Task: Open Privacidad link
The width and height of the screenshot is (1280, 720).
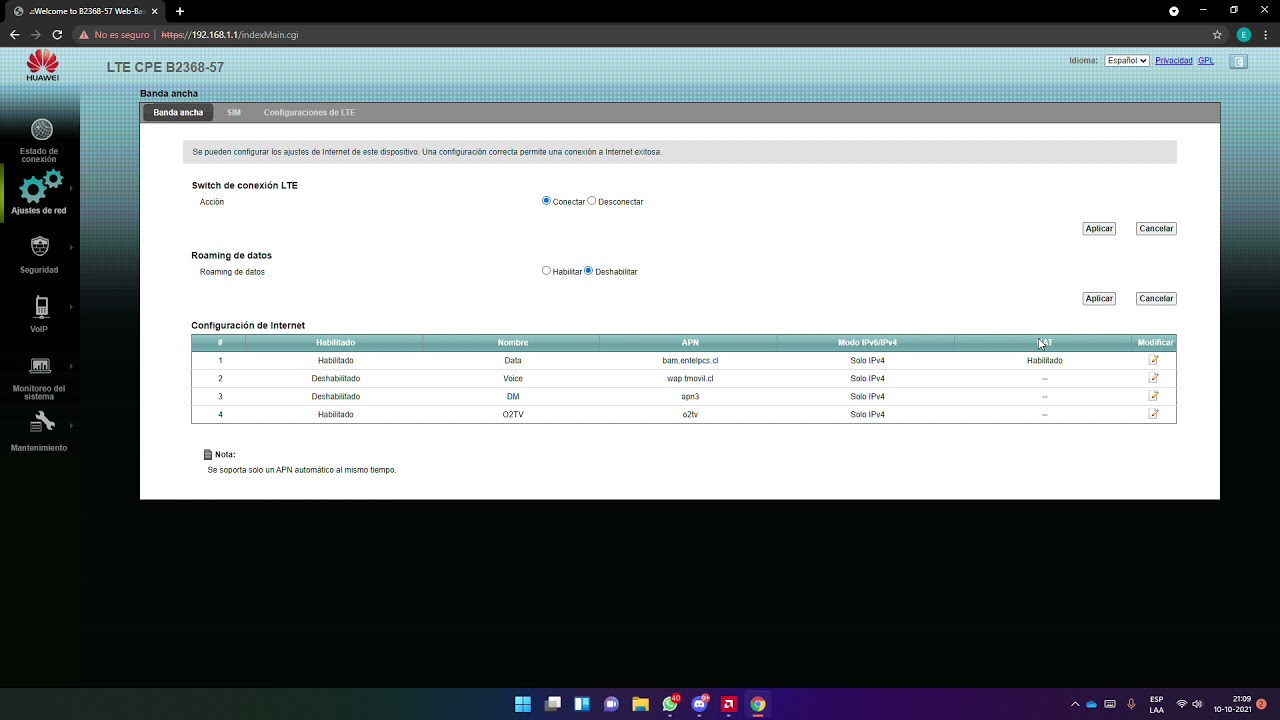Action: [1174, 61]
